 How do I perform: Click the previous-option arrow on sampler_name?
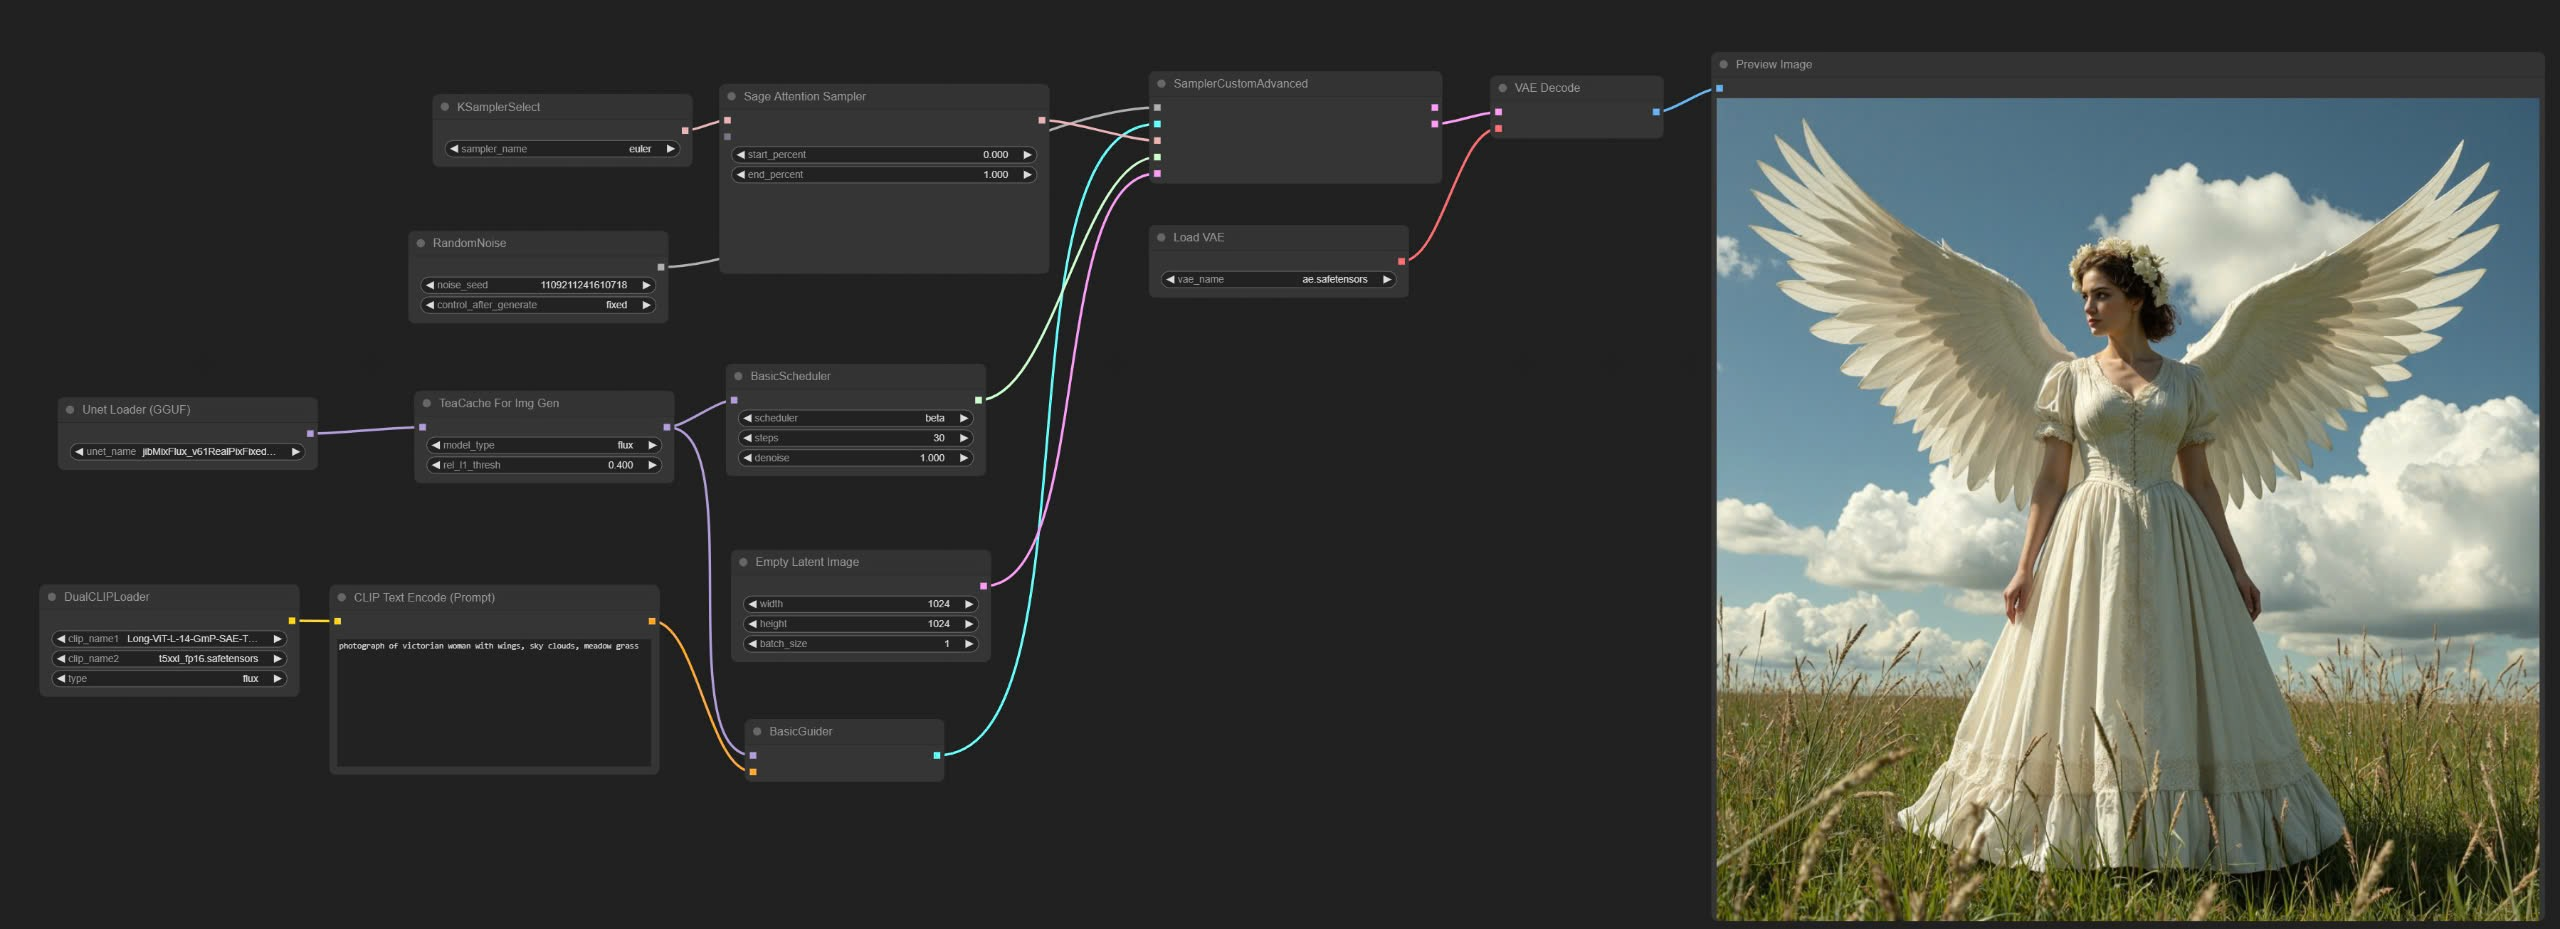click(x=454, y=149)
